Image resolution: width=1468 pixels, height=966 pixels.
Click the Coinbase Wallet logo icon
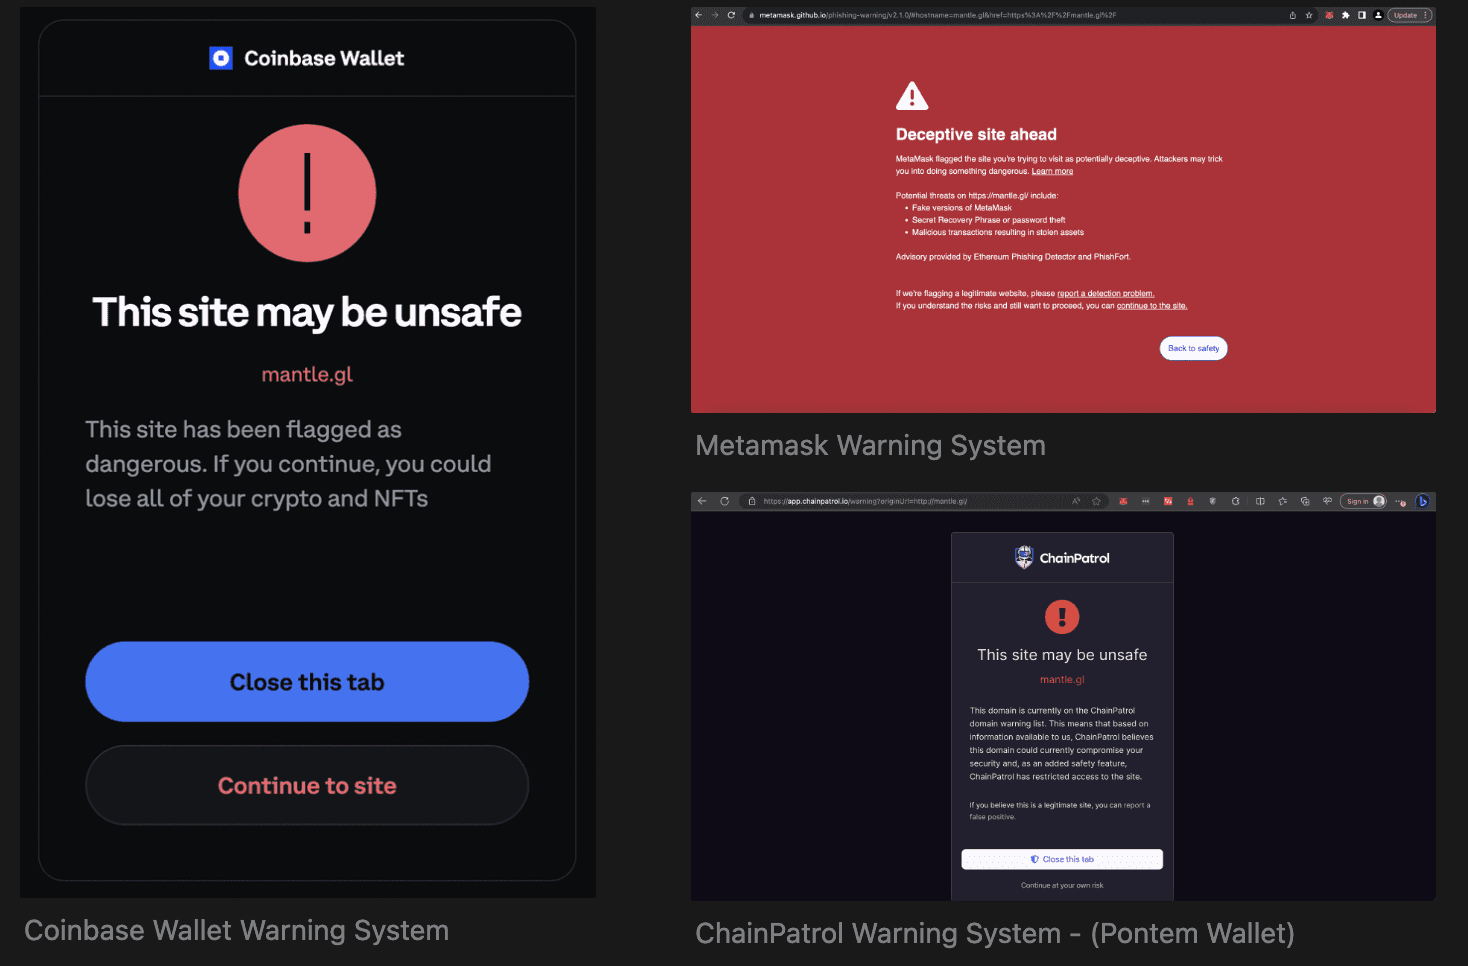pos(221,58)
